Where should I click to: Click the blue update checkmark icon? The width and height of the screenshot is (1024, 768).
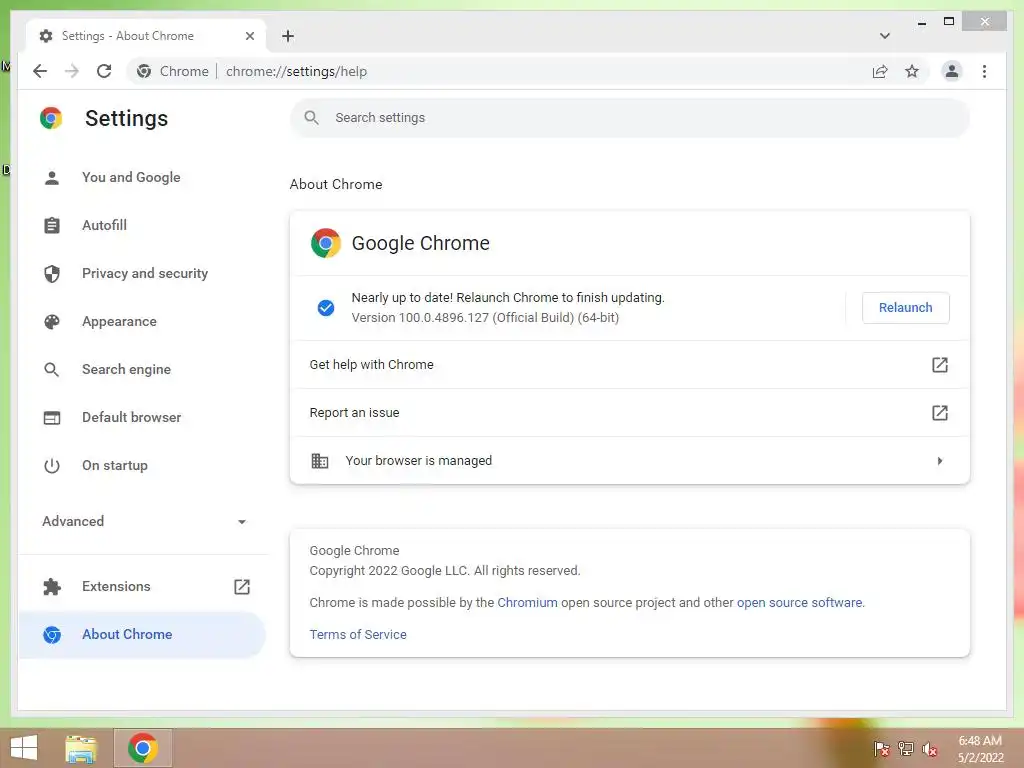(x=326, y=308)
